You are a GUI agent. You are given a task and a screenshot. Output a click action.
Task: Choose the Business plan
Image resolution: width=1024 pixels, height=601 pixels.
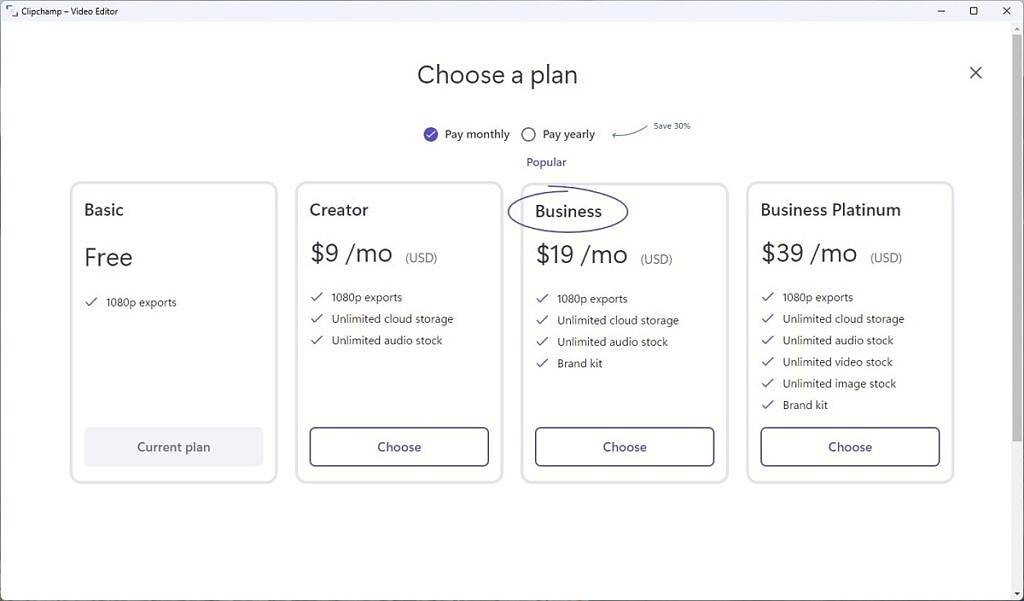click(x=624, y=447)
